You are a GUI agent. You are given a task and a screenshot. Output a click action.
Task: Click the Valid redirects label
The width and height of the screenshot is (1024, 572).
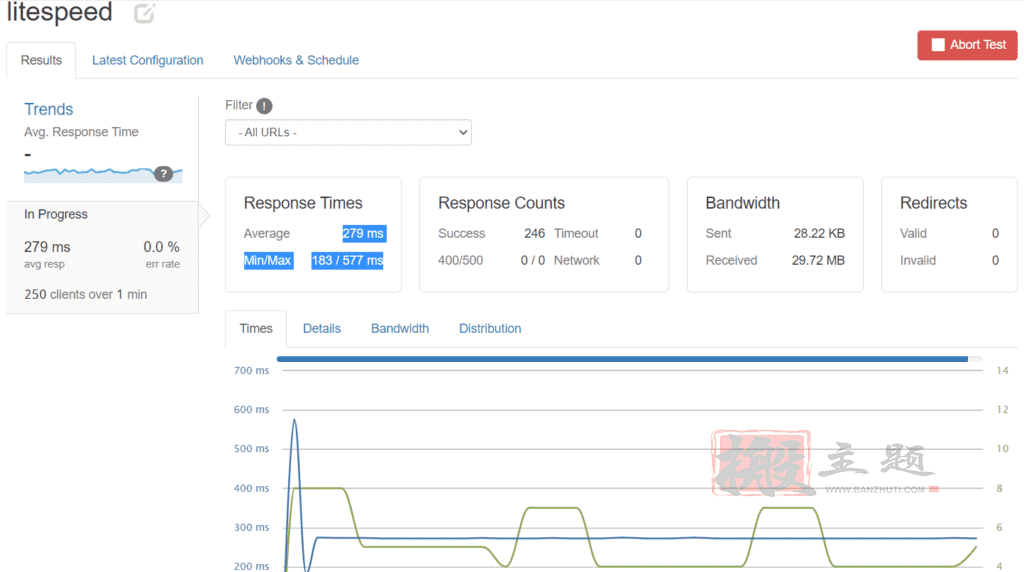click(913, 234)
